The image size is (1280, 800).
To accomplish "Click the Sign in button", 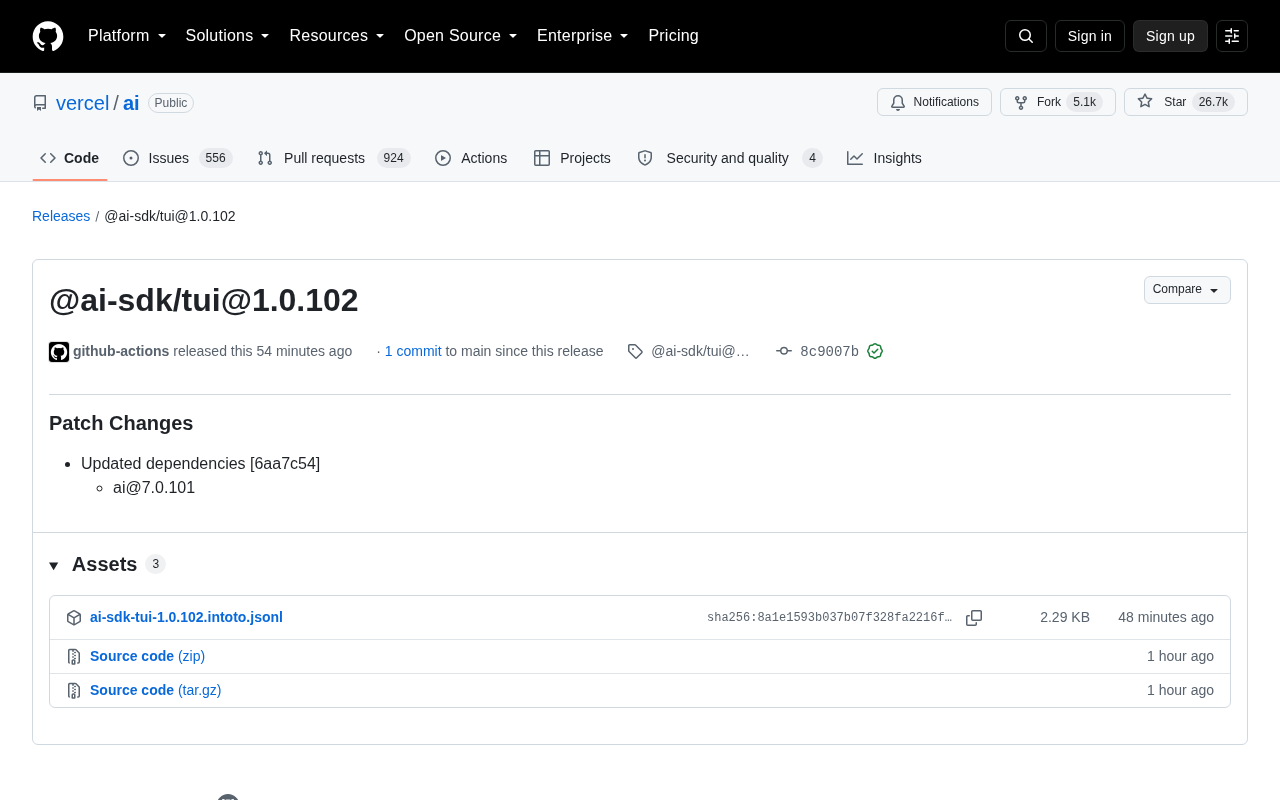I will [1090, 36].
